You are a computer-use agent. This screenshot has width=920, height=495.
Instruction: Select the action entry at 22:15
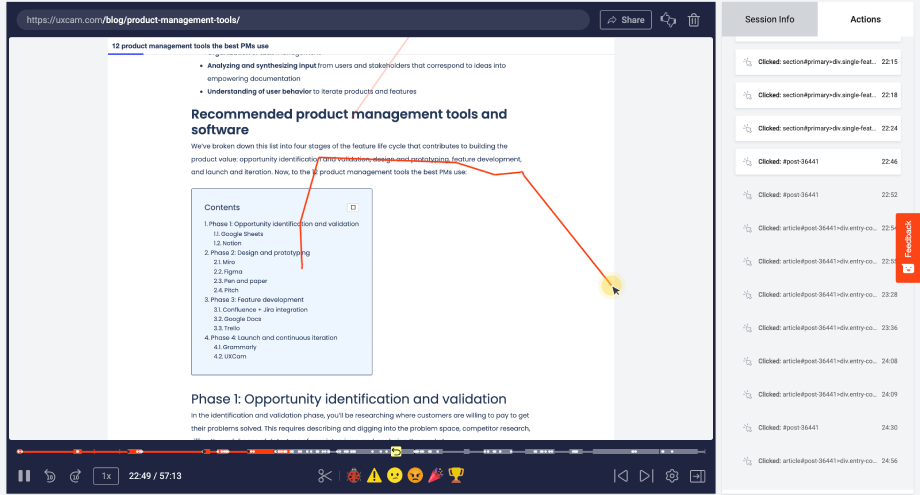pos(818,62)
